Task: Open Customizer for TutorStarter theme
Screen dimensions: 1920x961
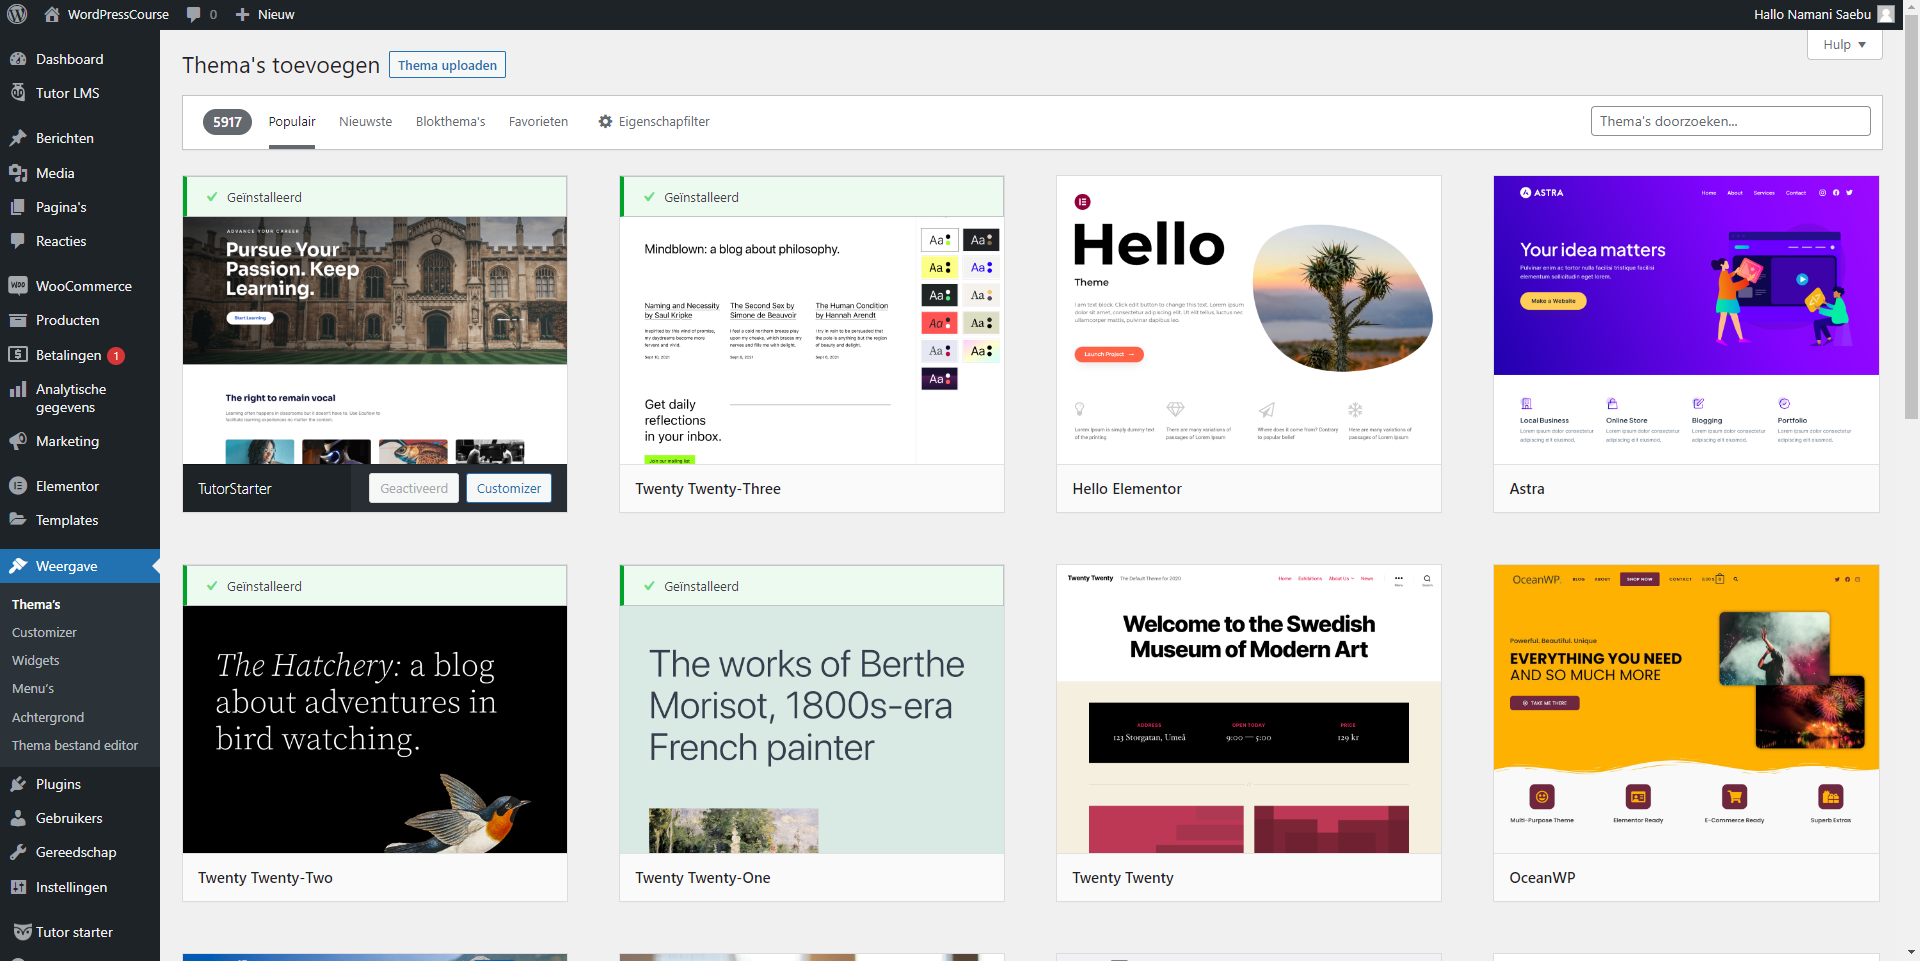Action: point(508,488)
